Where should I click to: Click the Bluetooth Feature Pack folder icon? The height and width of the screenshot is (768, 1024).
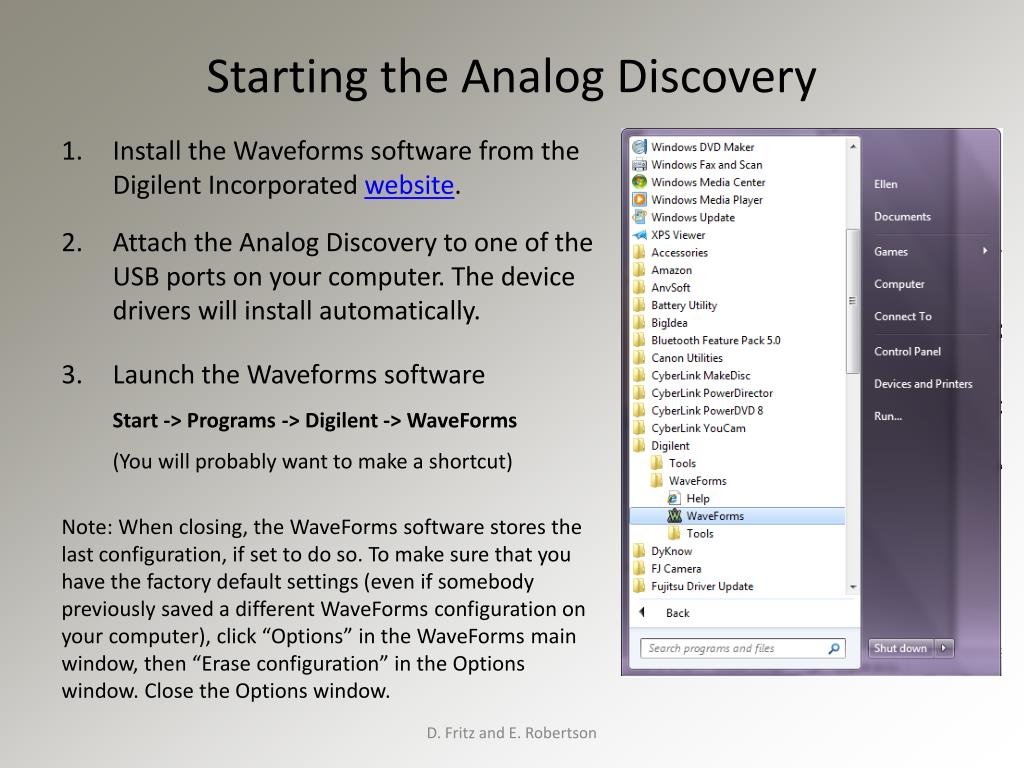[x=639, y=340]
